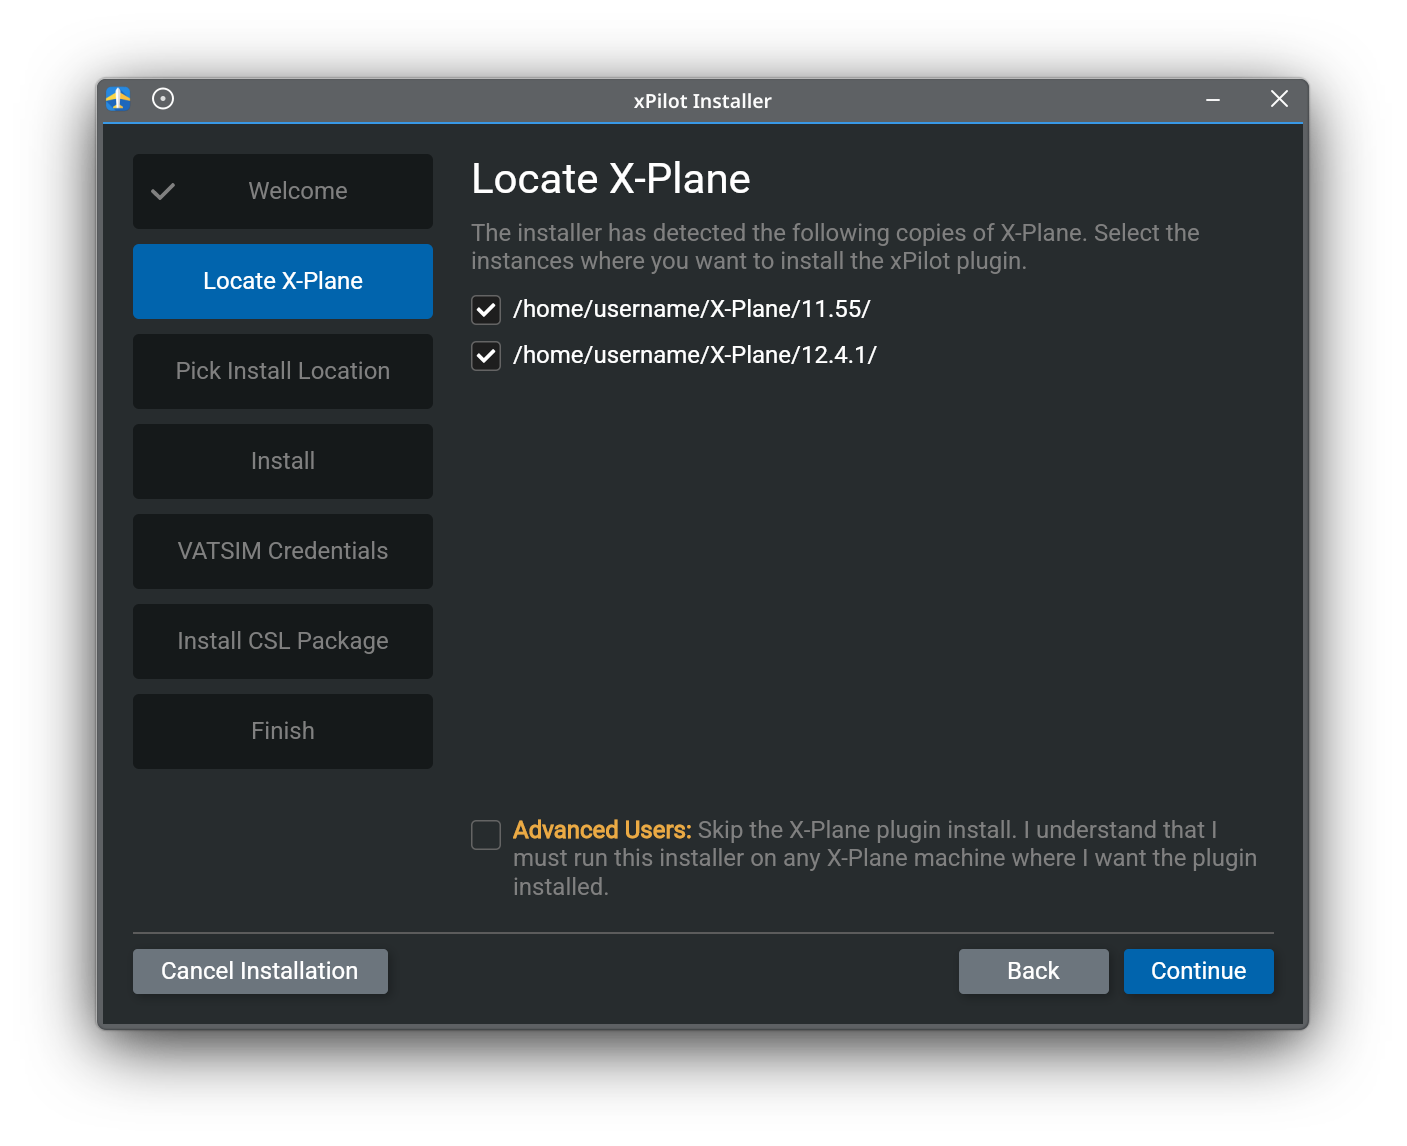This screenshot has height=1146, width=1407.
Task: Click the checkmark icon on the Welcome step
Action: (x=163, y=191)
